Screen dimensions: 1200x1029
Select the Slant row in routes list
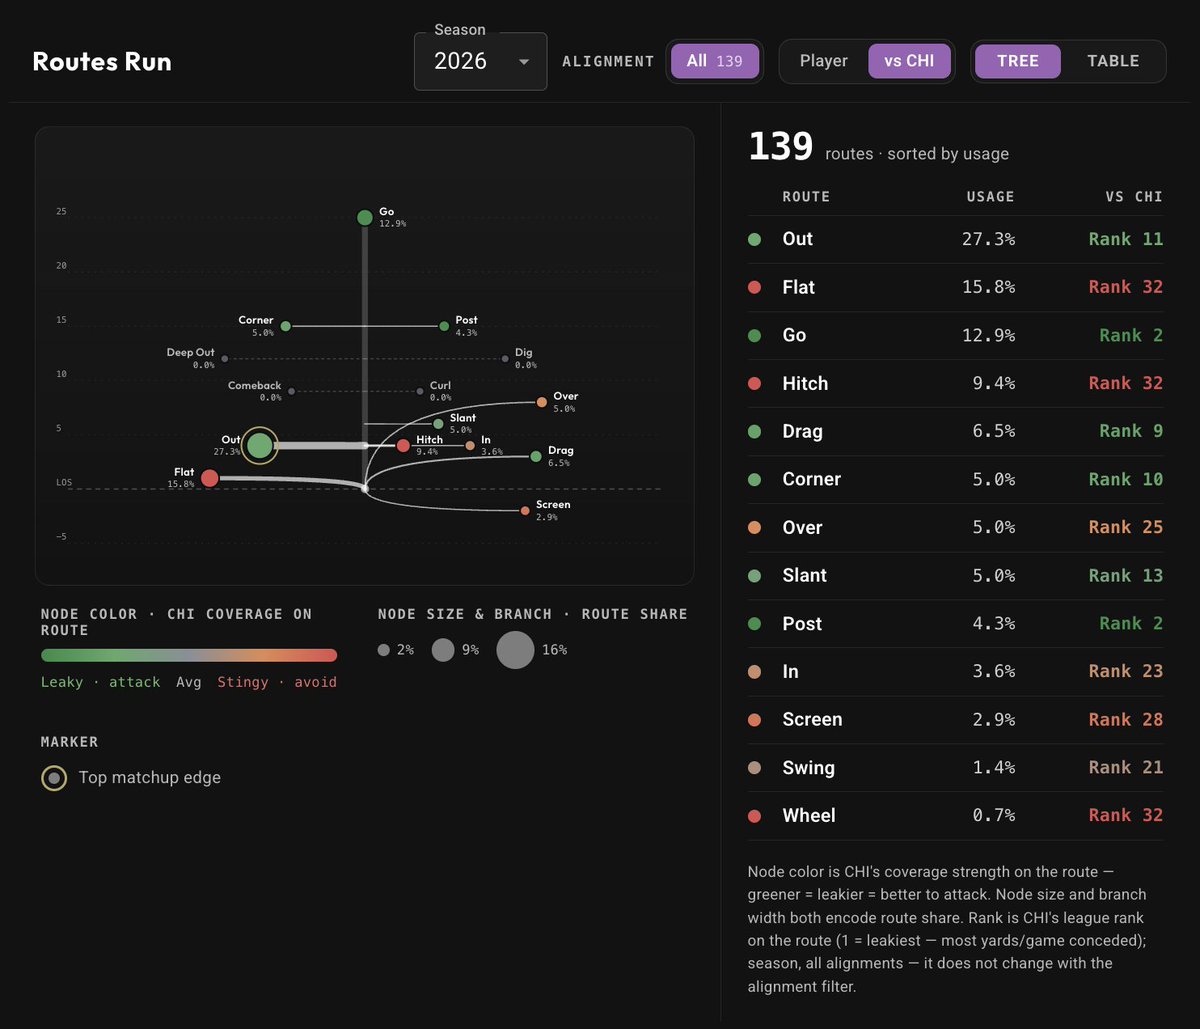tap(956, 575)
